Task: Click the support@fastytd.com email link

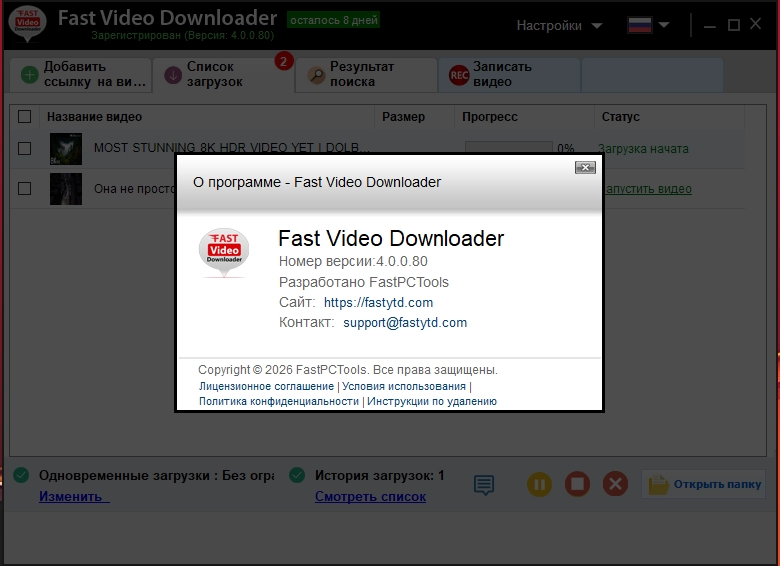Action: point(405,322)
